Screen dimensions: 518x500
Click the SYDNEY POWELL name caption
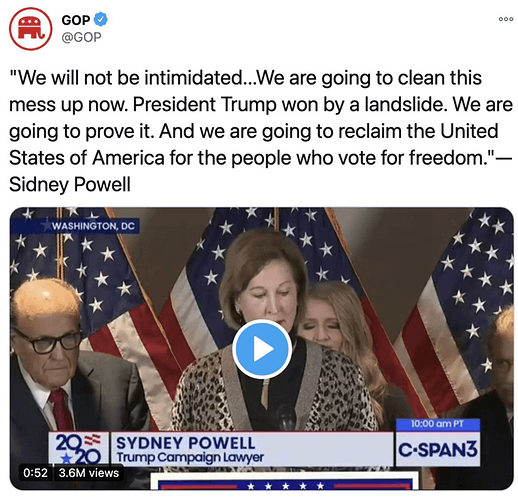[185, 443]
